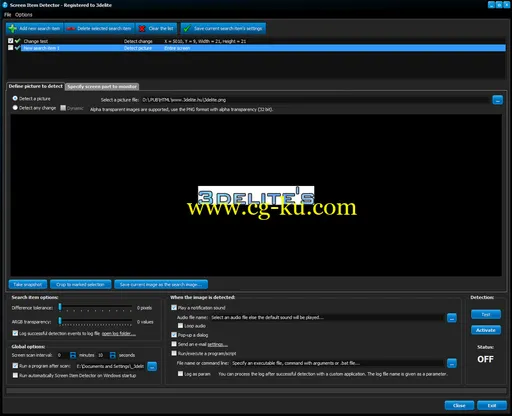
Task: Click the seconds spinner arrows
Action: 113,355
